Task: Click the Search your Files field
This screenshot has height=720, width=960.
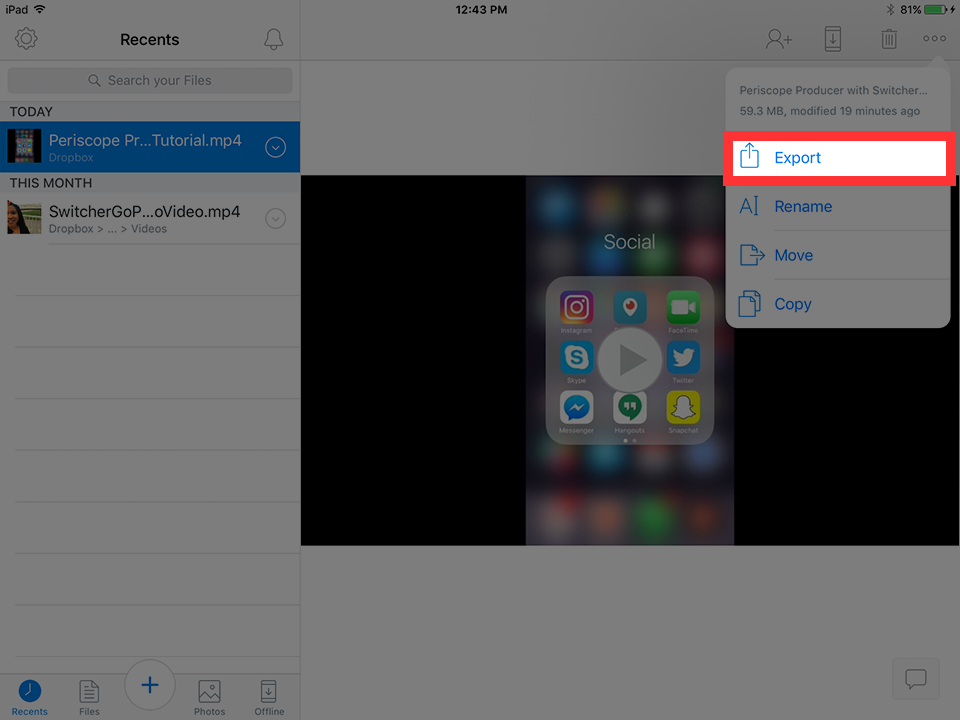Action: click(150, 80)
